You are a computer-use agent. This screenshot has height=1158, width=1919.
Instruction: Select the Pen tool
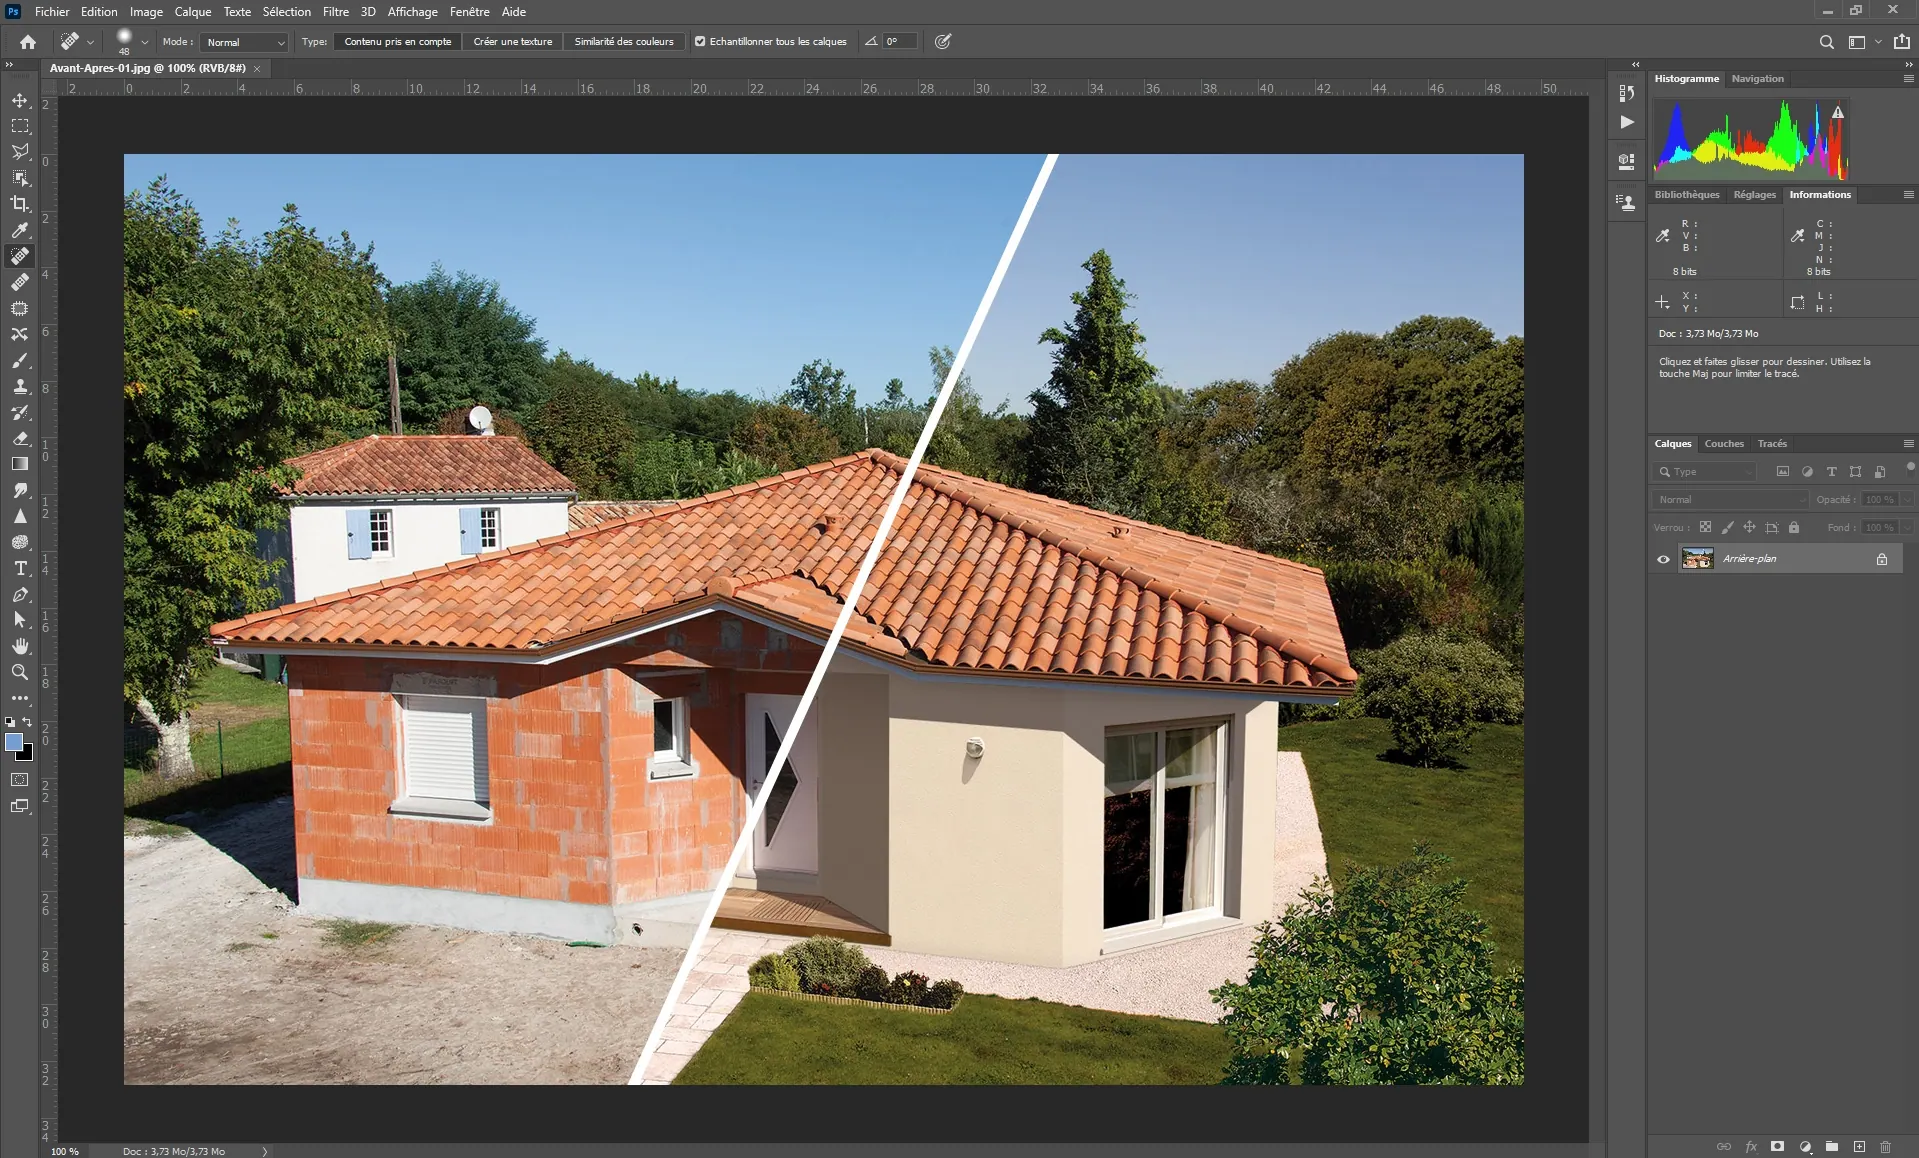20,594
